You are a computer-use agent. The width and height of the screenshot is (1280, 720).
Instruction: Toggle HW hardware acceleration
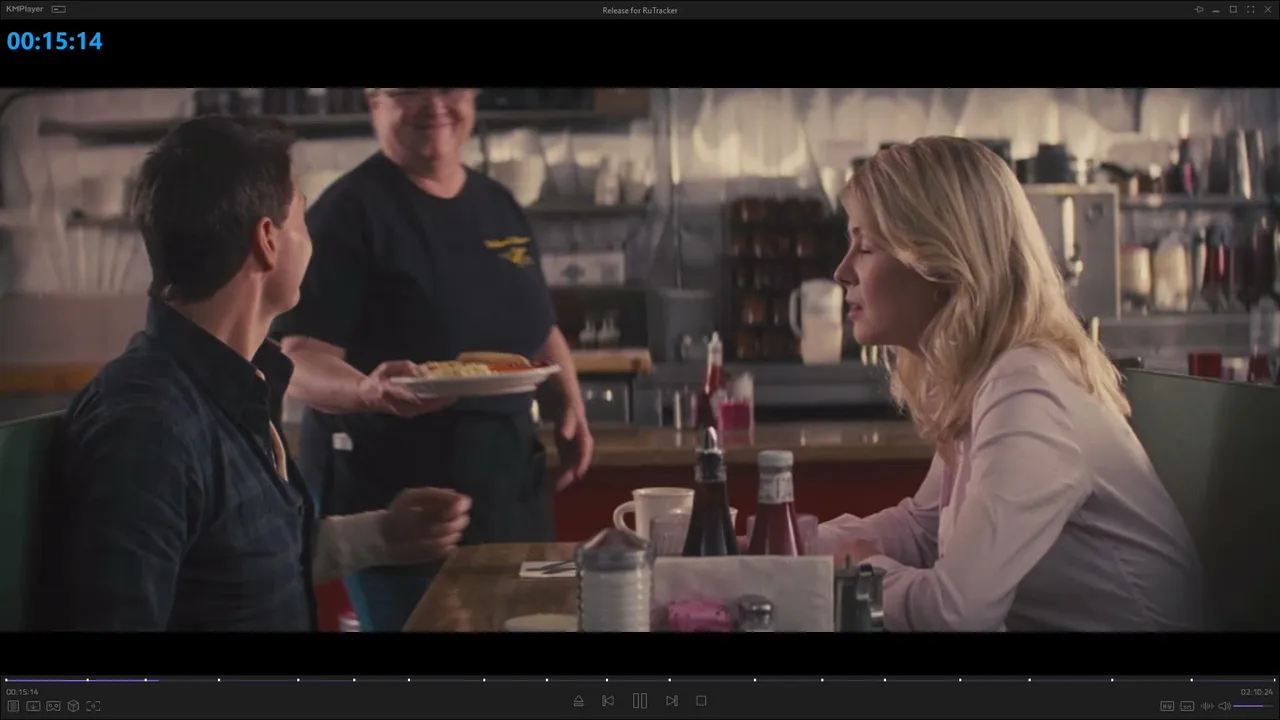(x=1167, y=706)
